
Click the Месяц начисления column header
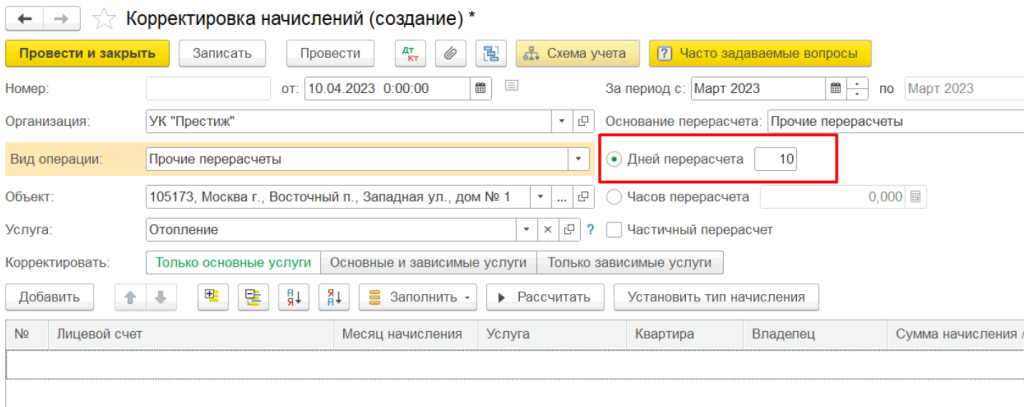[x=405, y=334]
